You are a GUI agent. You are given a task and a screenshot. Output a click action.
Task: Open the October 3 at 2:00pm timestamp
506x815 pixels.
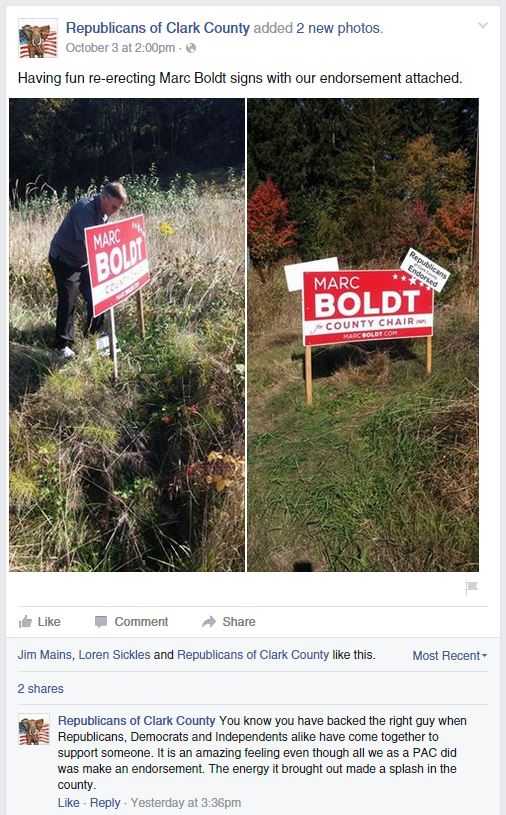(120, 48)
